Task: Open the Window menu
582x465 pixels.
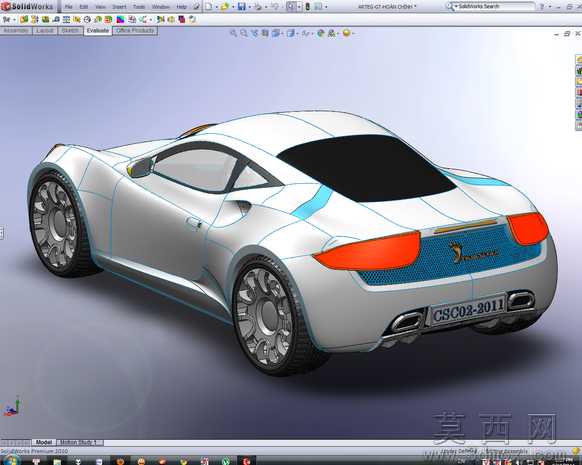Action: (x=161, y=7)
